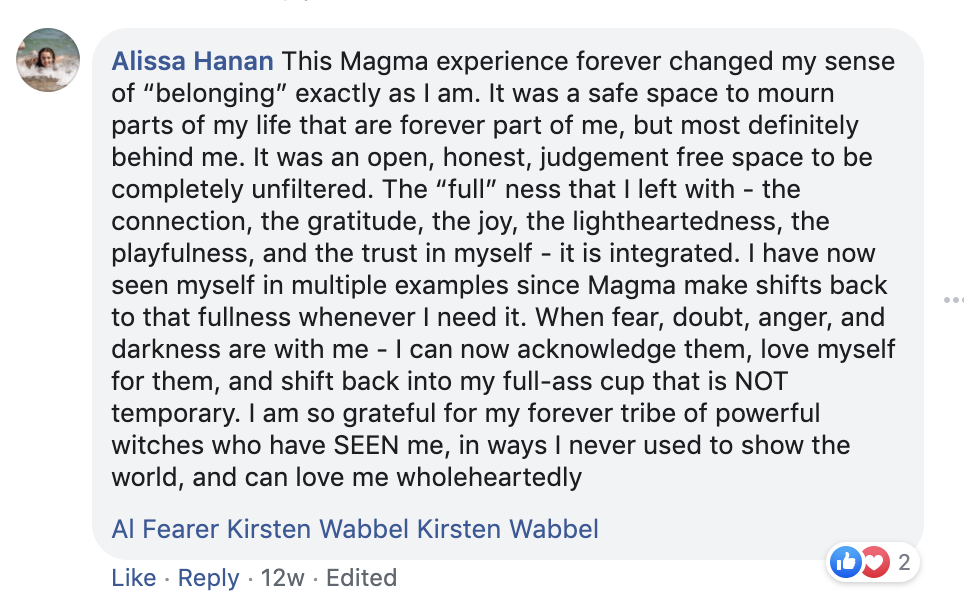The width and height of the screenshot is (964, 610).
Task: Like this comment
Action: [133, 578]
